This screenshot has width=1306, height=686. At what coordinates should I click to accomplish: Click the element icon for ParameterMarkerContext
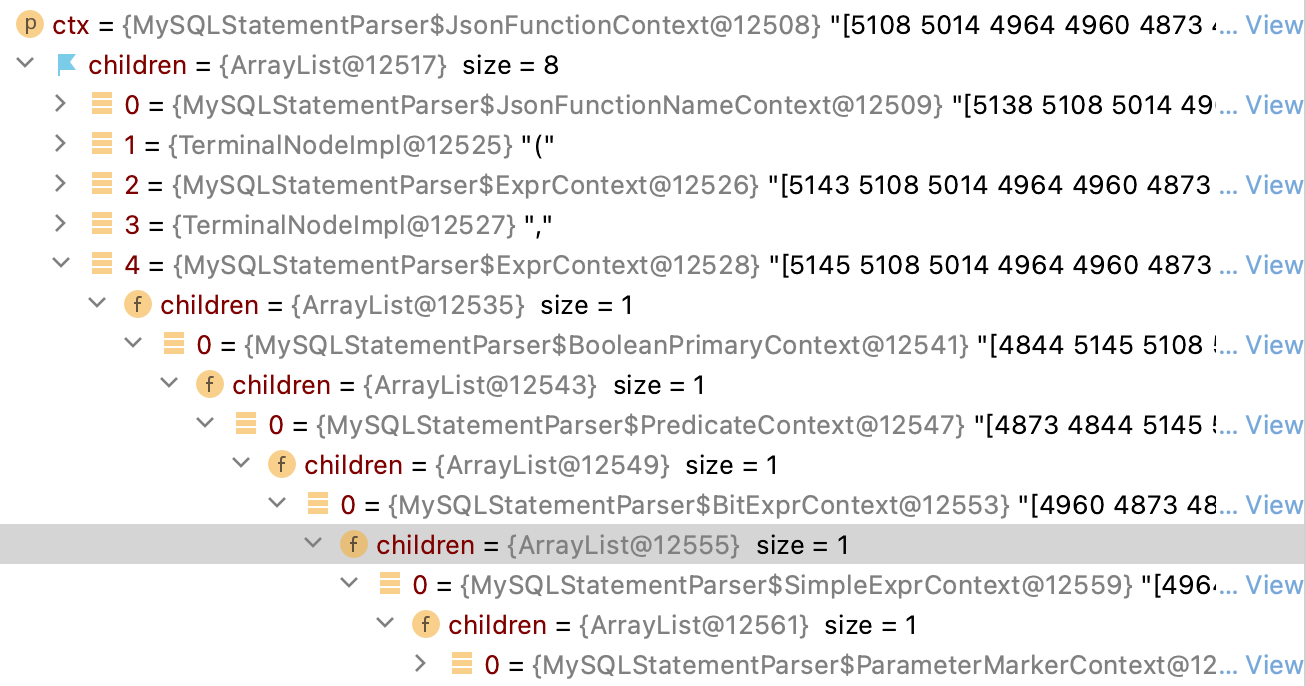[460, 663]
